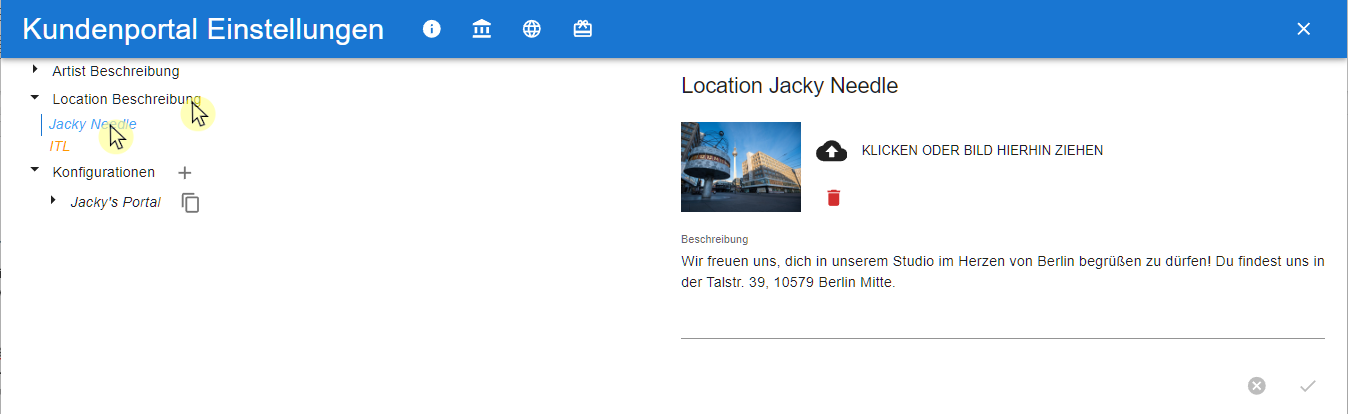Click 'Klicken oder Bild hierhin ziehen'
The width and height of the screenshot is (1348, 414).
tap(982, 151)
